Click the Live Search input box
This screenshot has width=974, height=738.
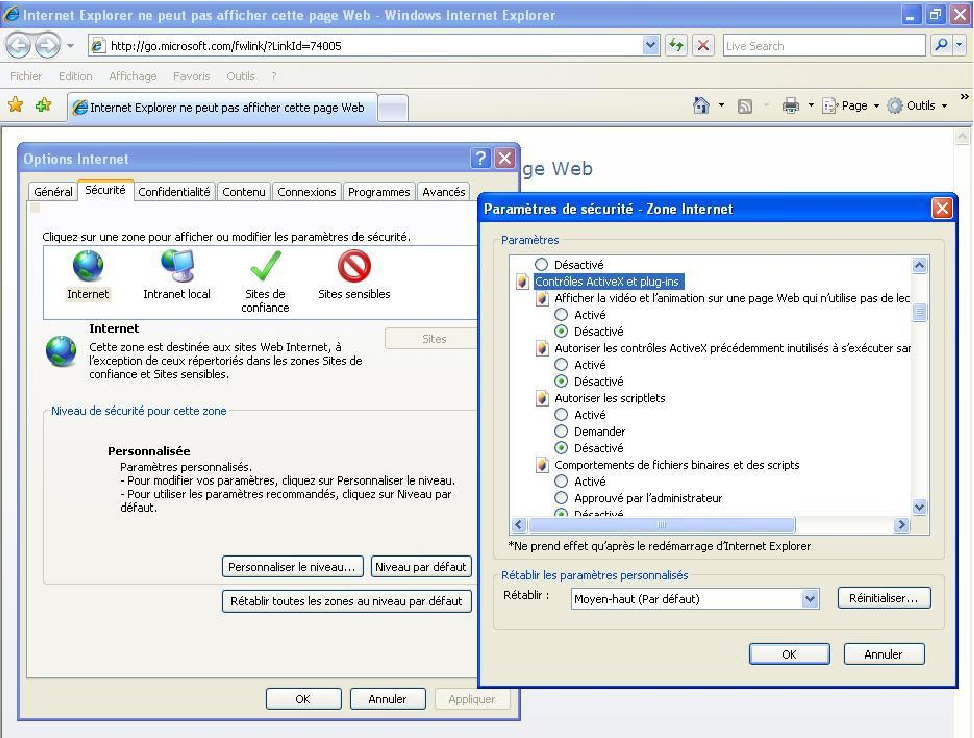click(825, 45)
